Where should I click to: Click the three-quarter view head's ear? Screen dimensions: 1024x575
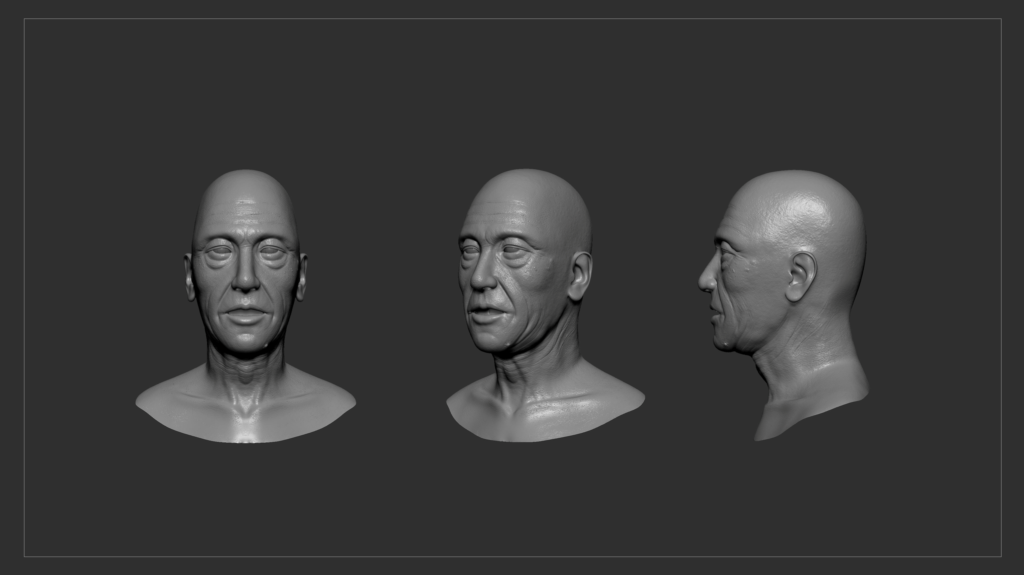tap(579, 276)
